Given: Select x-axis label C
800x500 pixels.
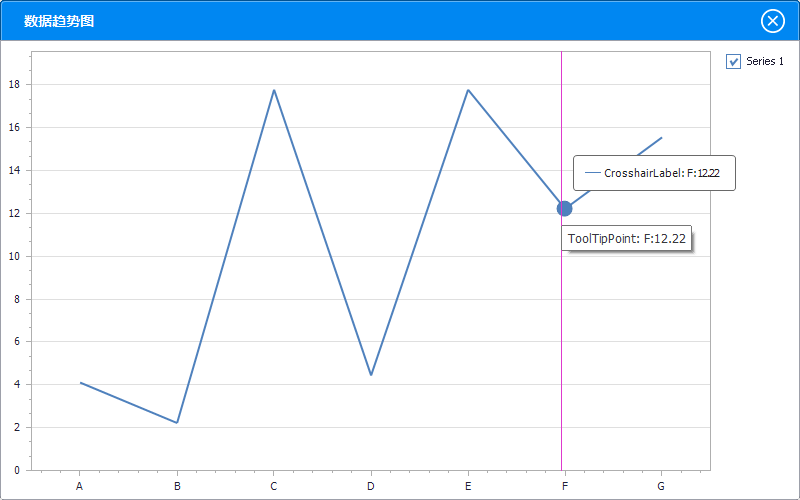Looking at the screenshot, I should pos(273,486).
